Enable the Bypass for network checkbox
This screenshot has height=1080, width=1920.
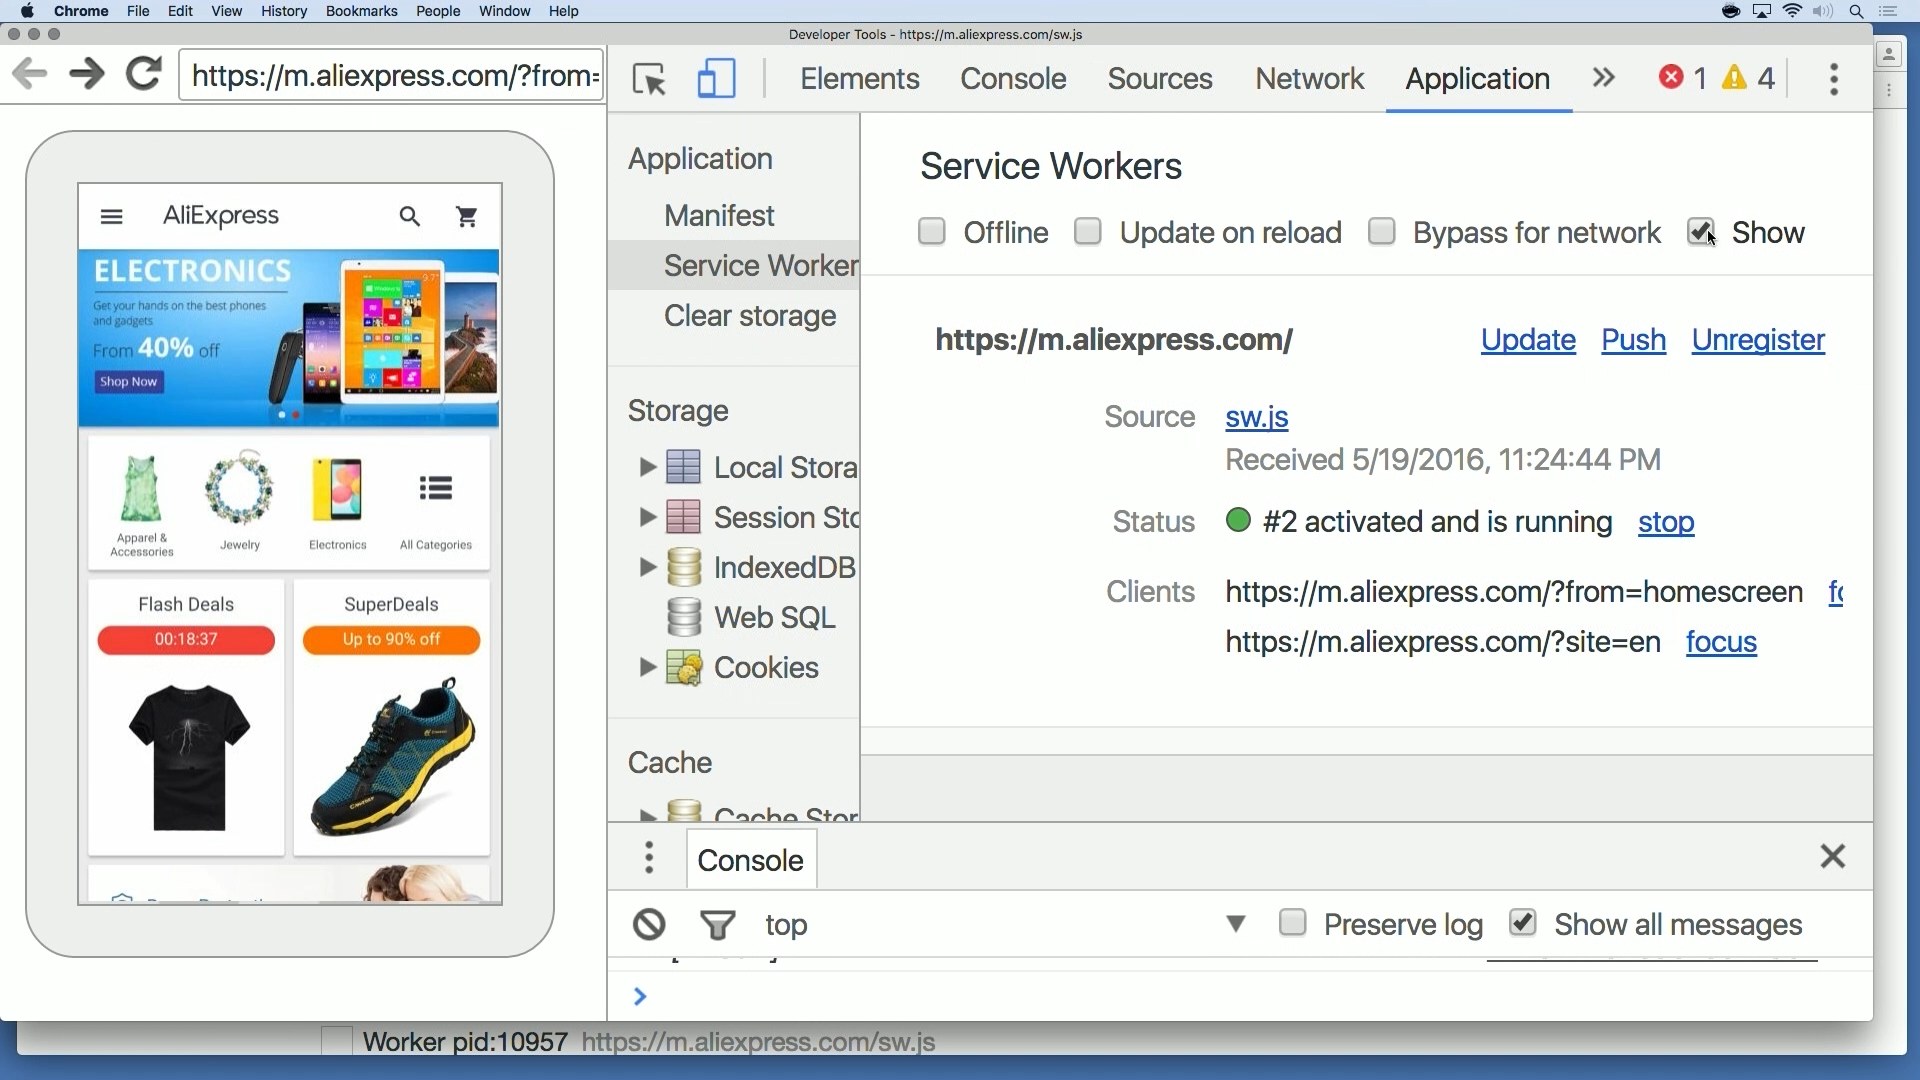point(1382,232)
